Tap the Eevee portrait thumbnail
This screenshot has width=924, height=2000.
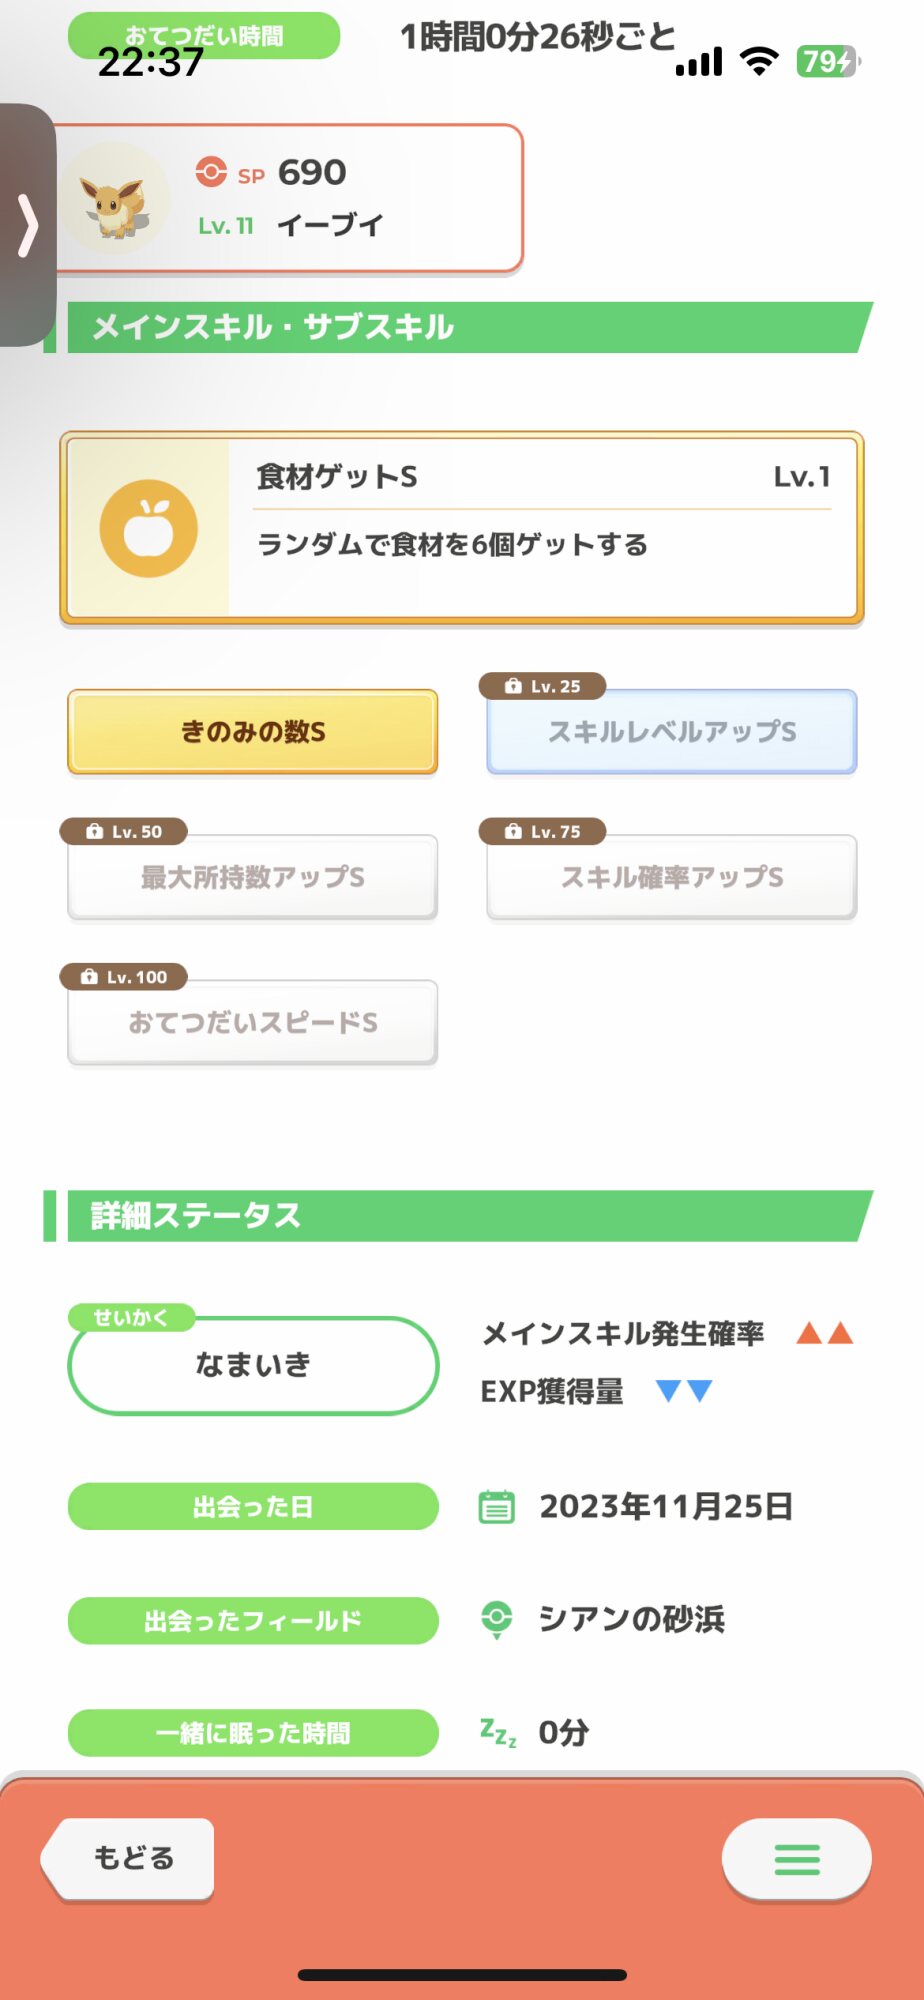115,199
